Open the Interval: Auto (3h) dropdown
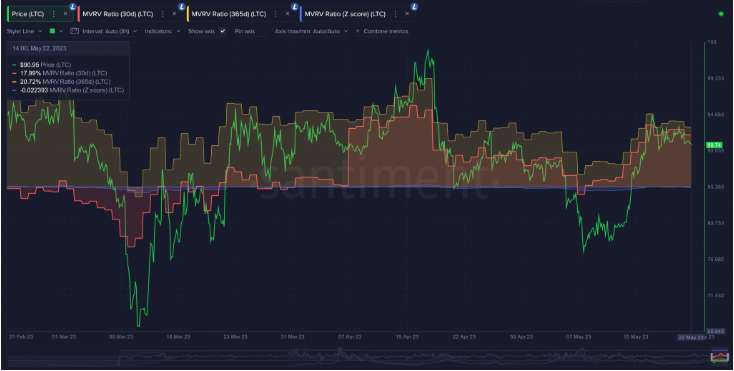 tap(110, 31)
